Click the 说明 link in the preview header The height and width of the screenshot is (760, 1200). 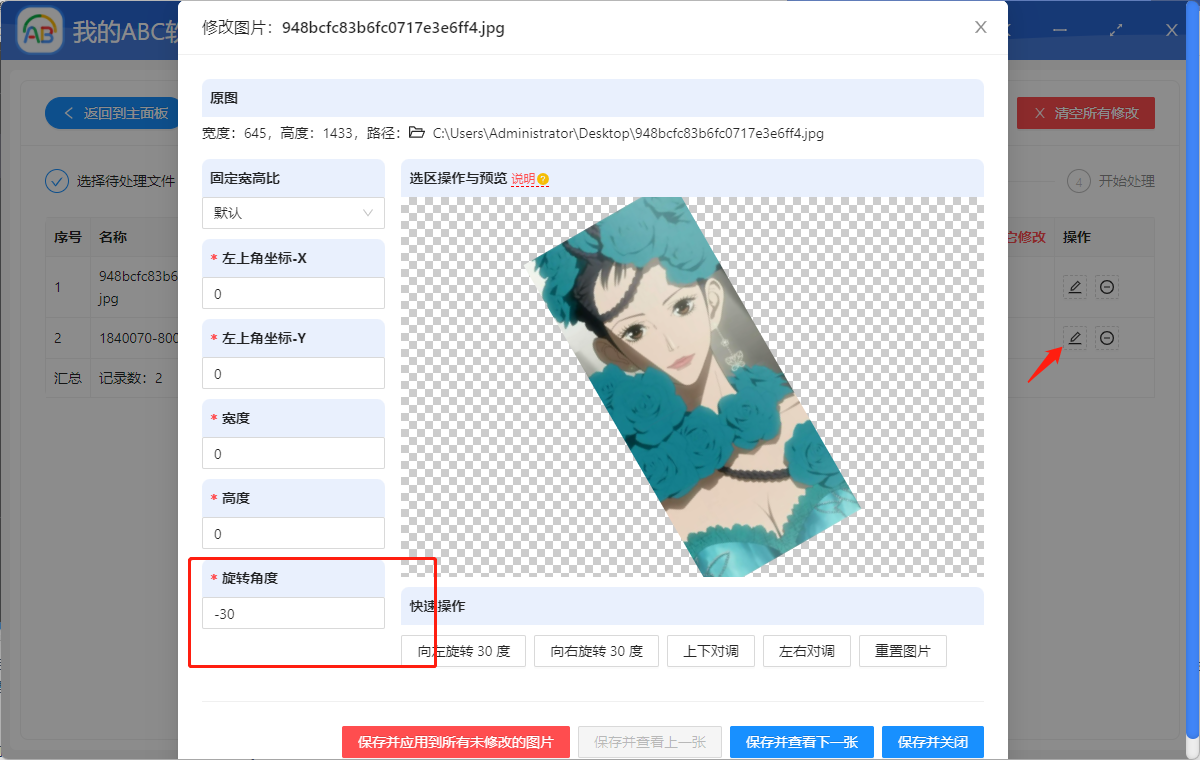[525, 180]
